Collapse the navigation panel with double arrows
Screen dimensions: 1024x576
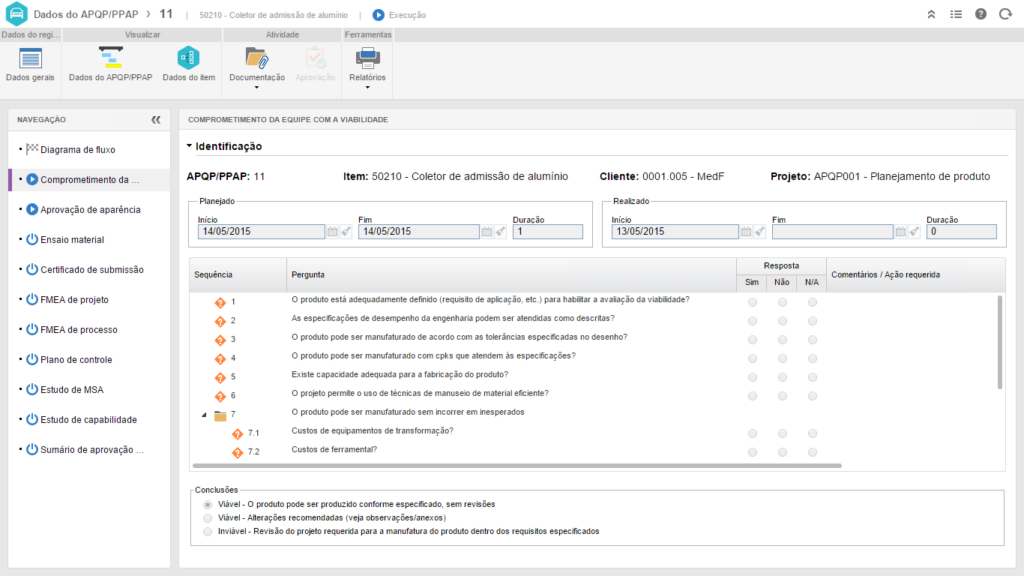tap(156, 119)
